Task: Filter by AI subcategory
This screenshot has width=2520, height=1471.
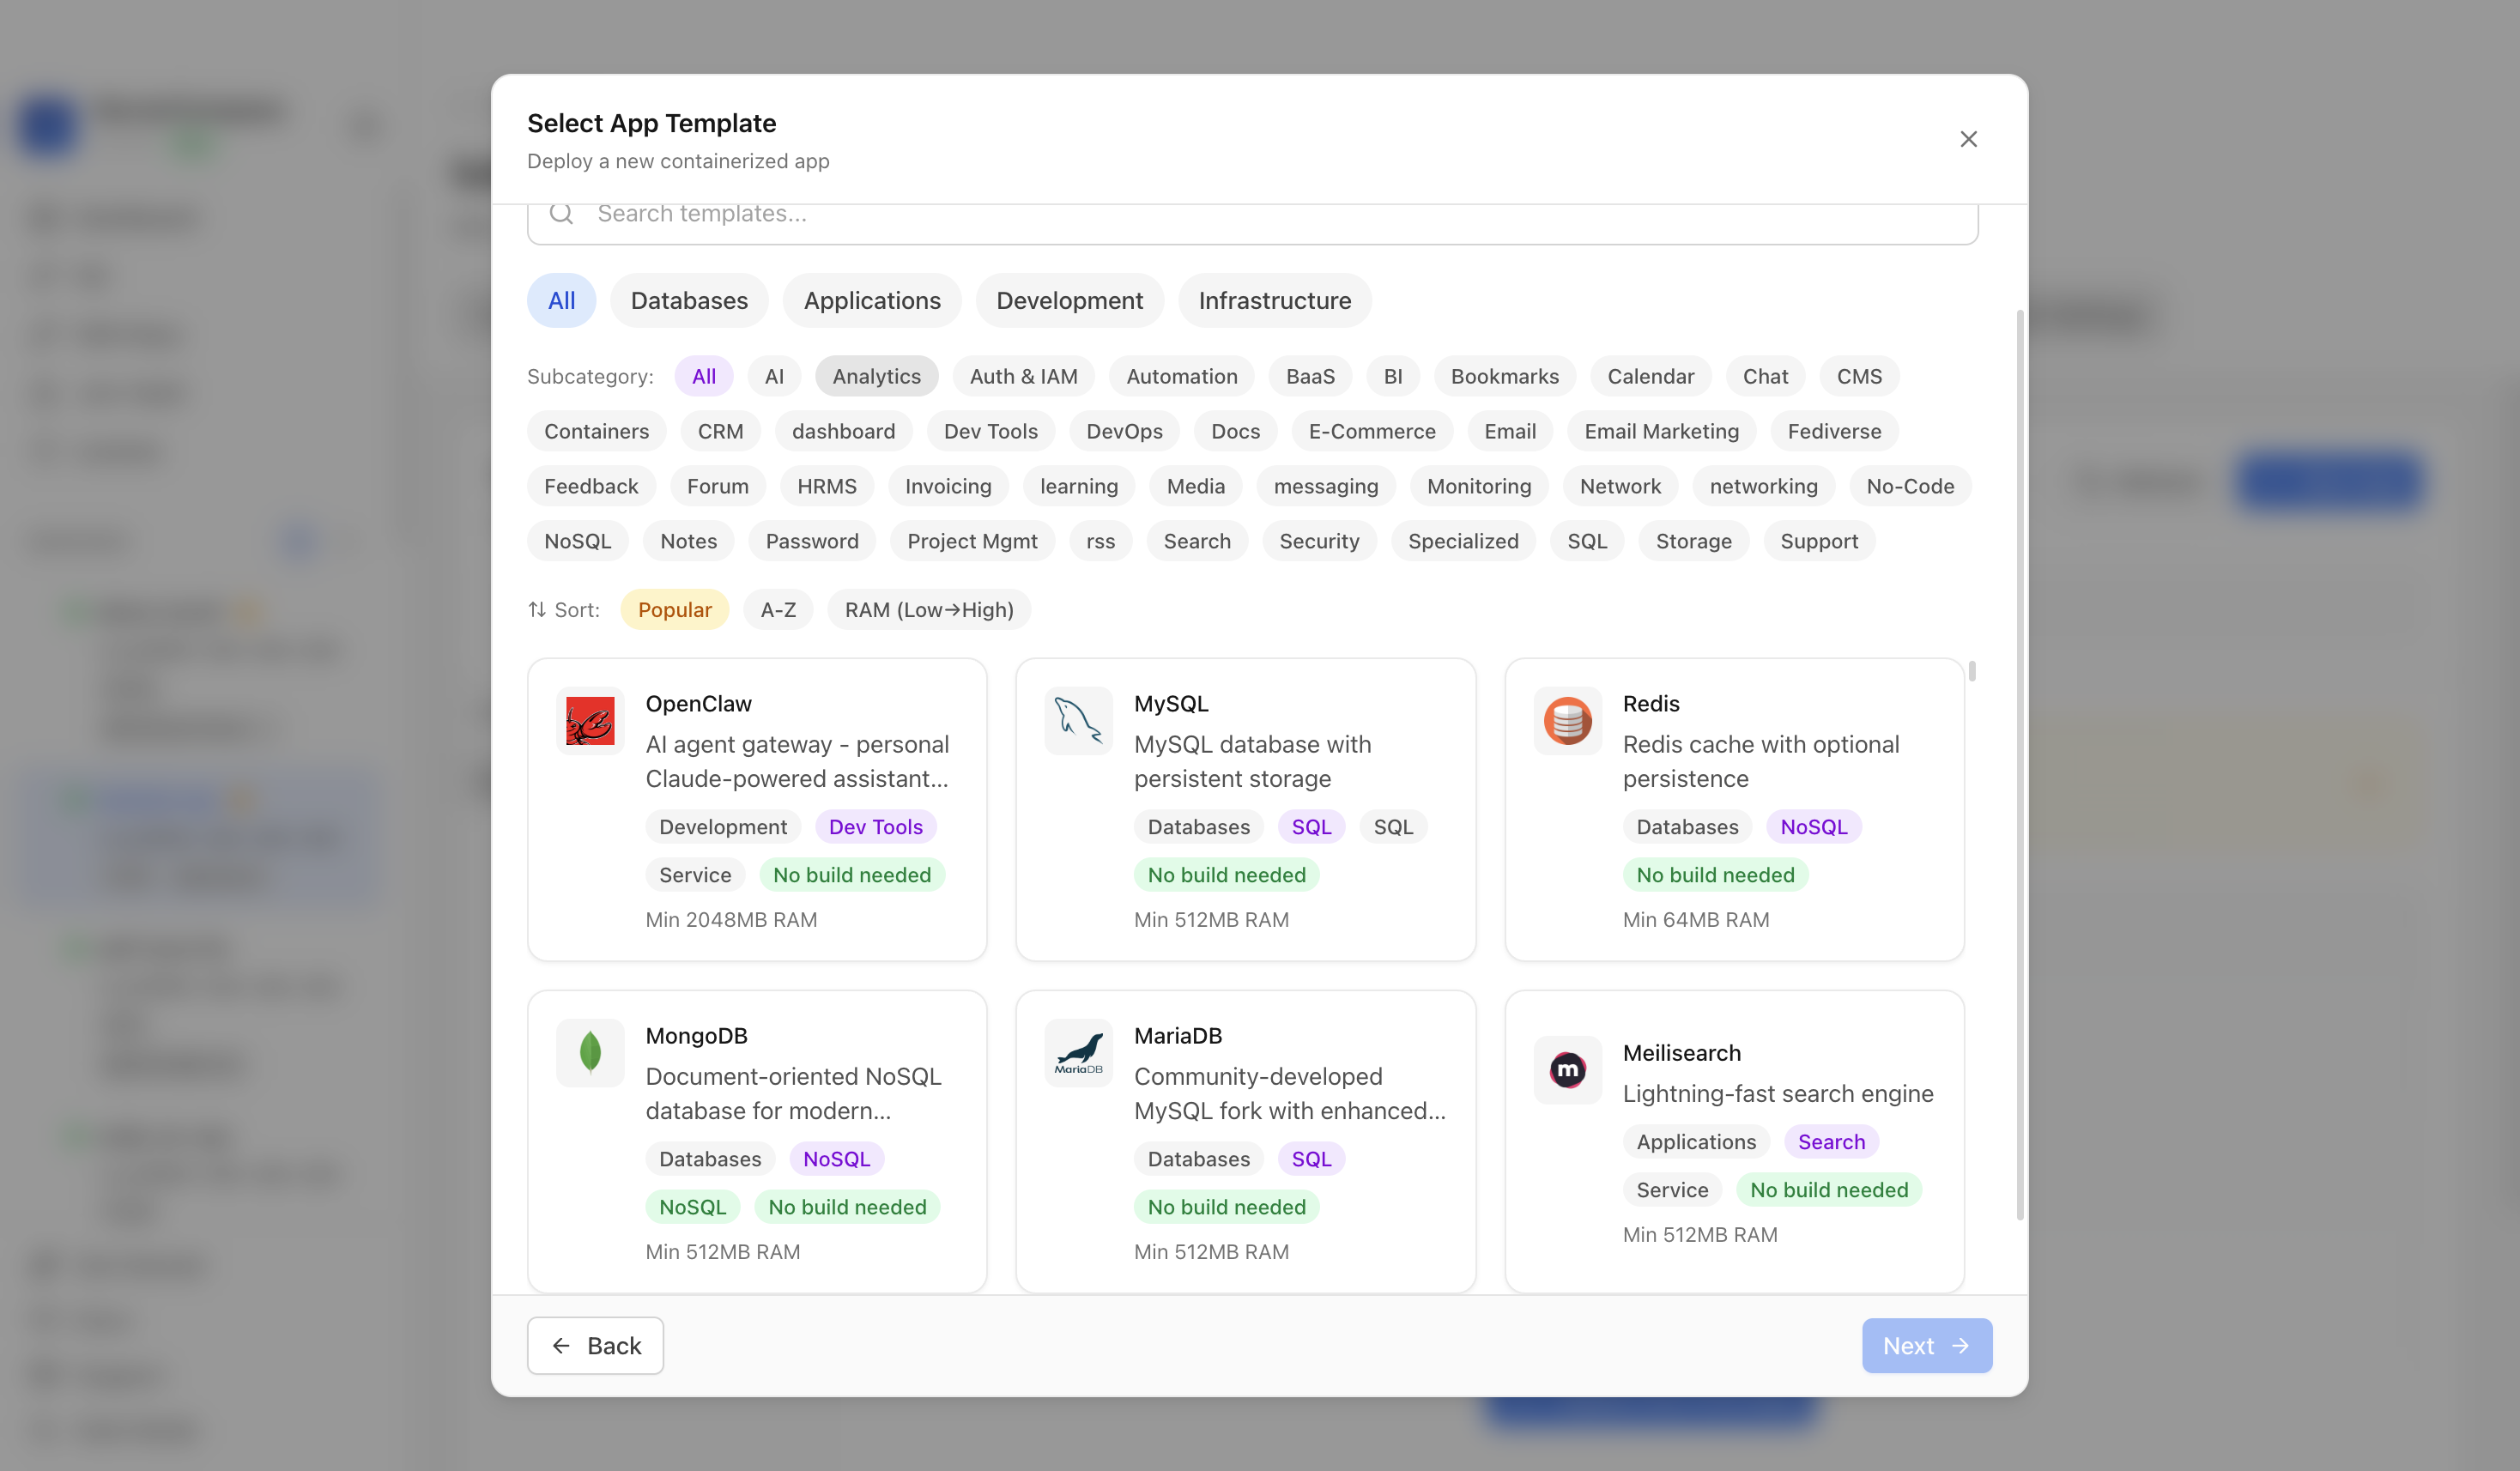Action: 774,376
